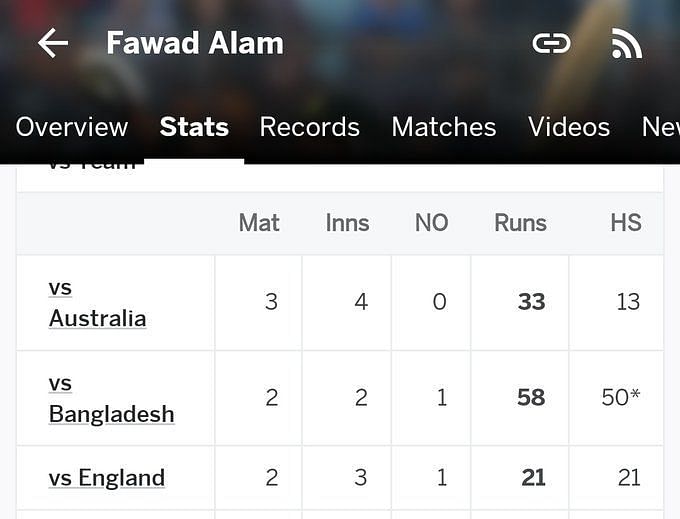Open the vs Australia link
Screen dimensions: 680x519
coord(97,303)
